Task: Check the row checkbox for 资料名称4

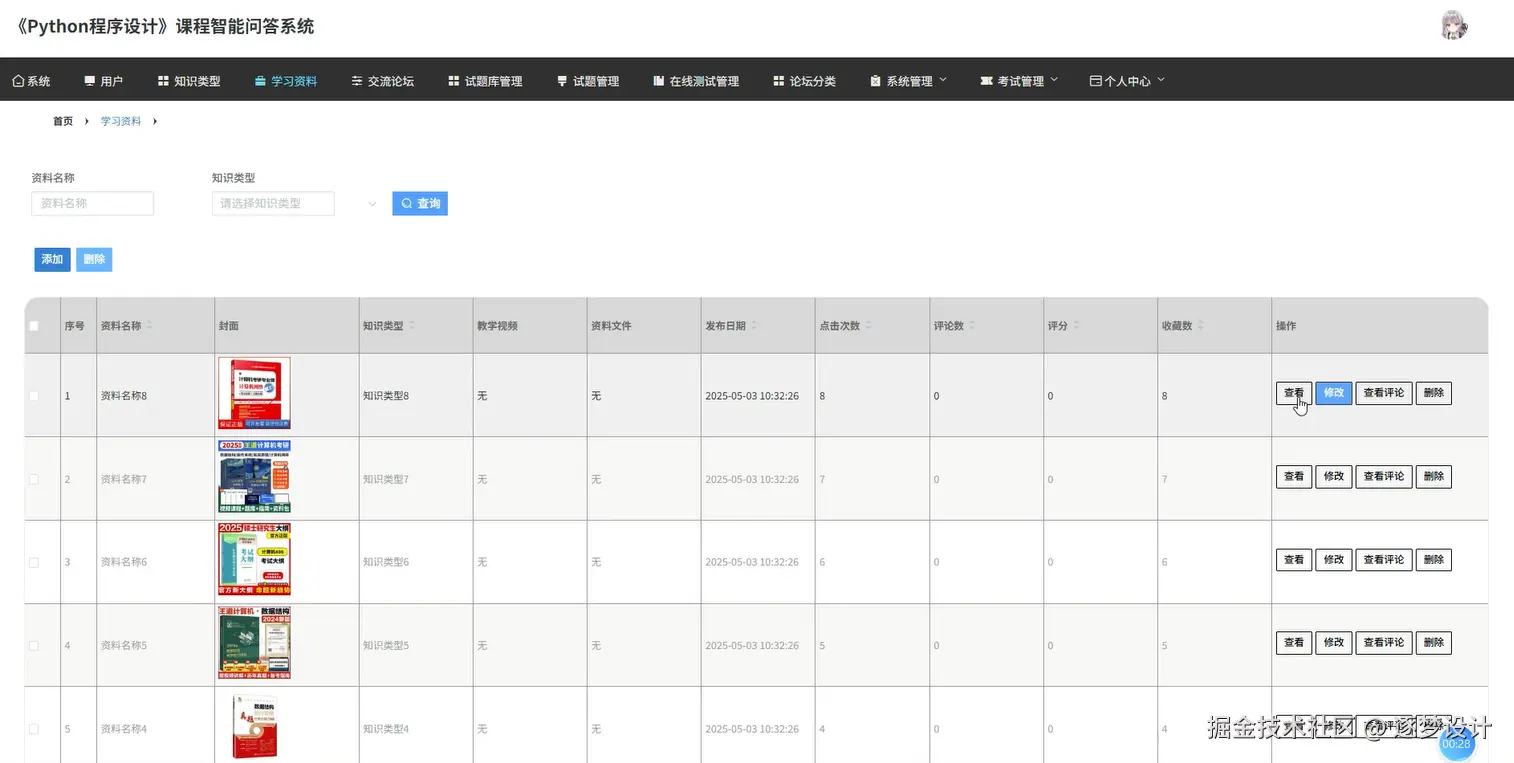Action: [x=34, y=729]
